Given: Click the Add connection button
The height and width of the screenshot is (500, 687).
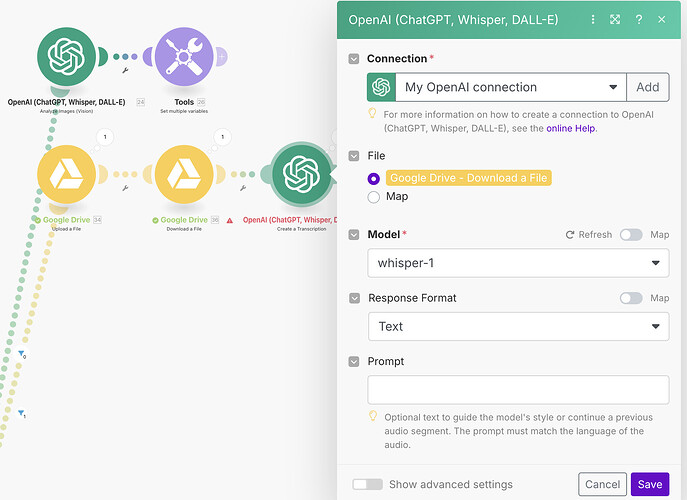Looking at the screenshot, I should 647,87.
